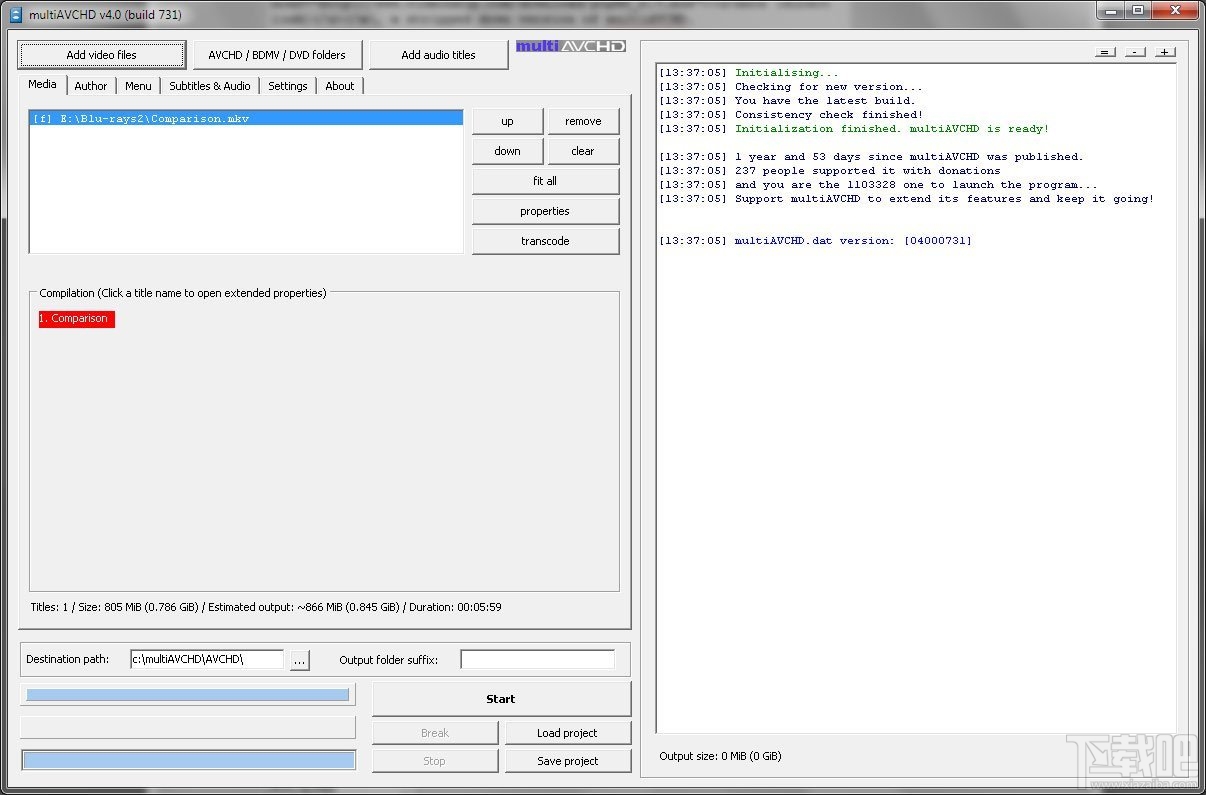
Task: Decrease log font size with - icon
Action: [x=1135, y=52]
